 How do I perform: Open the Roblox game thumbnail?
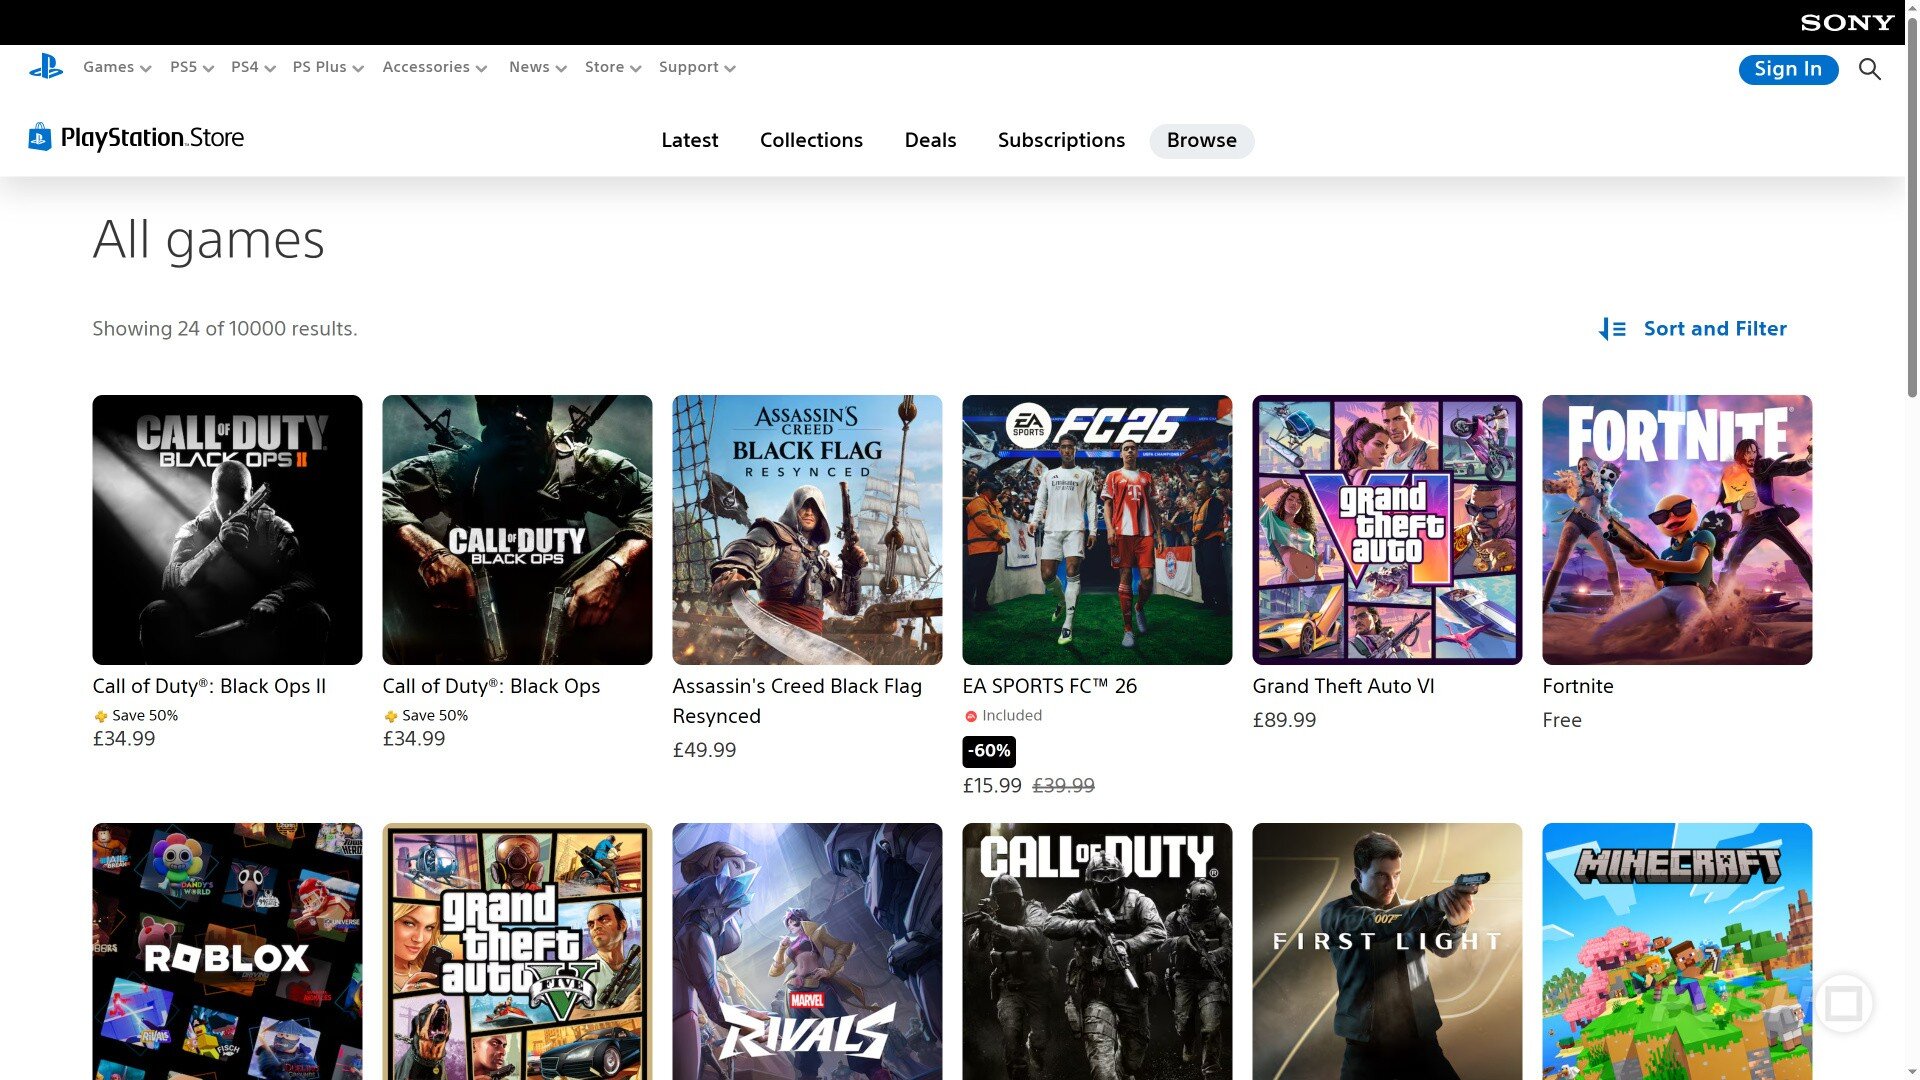pos(227,951)
